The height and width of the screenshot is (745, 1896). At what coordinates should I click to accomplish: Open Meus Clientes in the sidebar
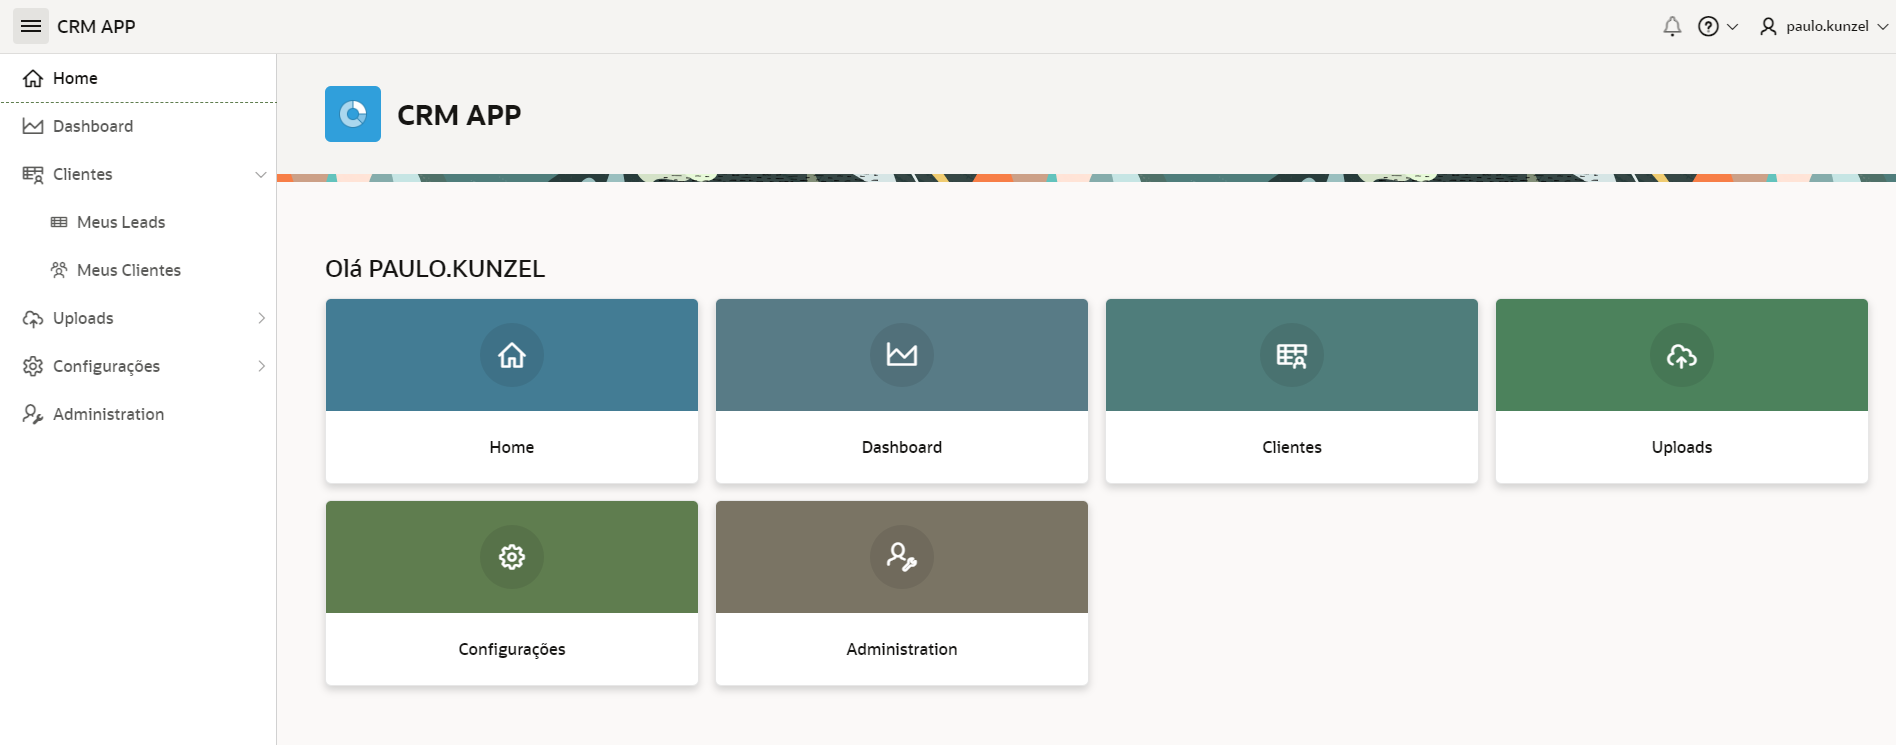pyautogui.click(x=129, y=270)
